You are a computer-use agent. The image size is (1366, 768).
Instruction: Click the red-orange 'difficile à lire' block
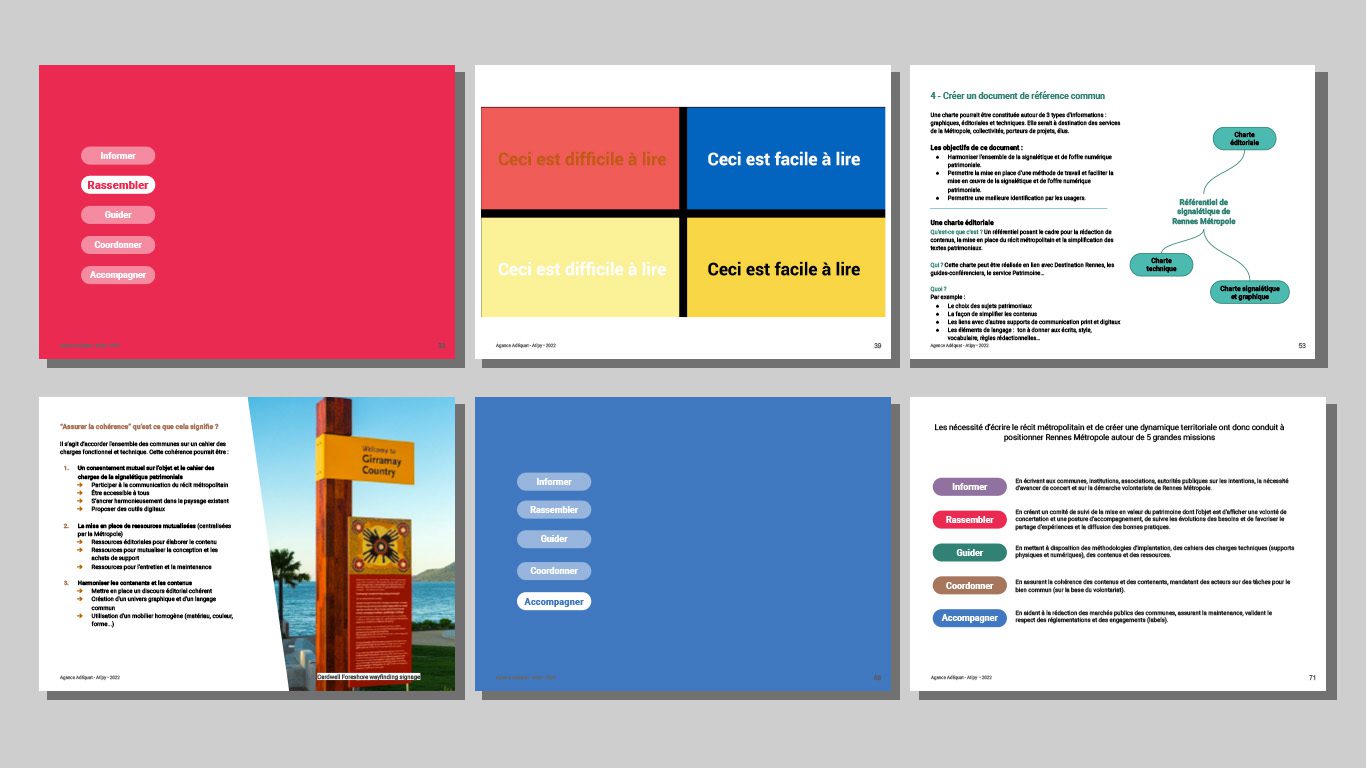(x=580, y=158)
